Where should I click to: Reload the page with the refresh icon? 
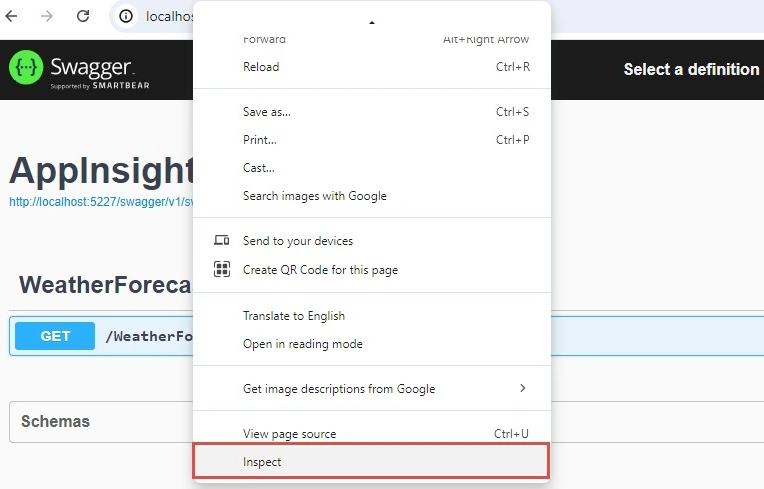coord(83,16)
